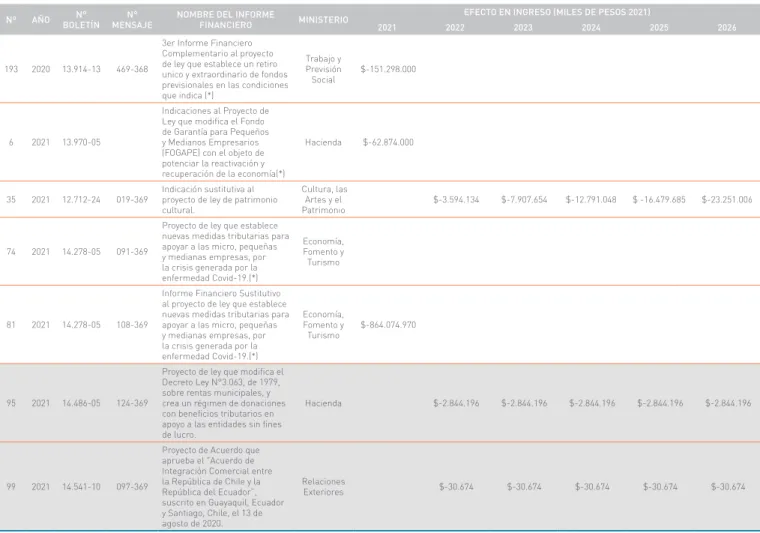
Task: Select the $-3.594.134 value
Action: (456, 200)
